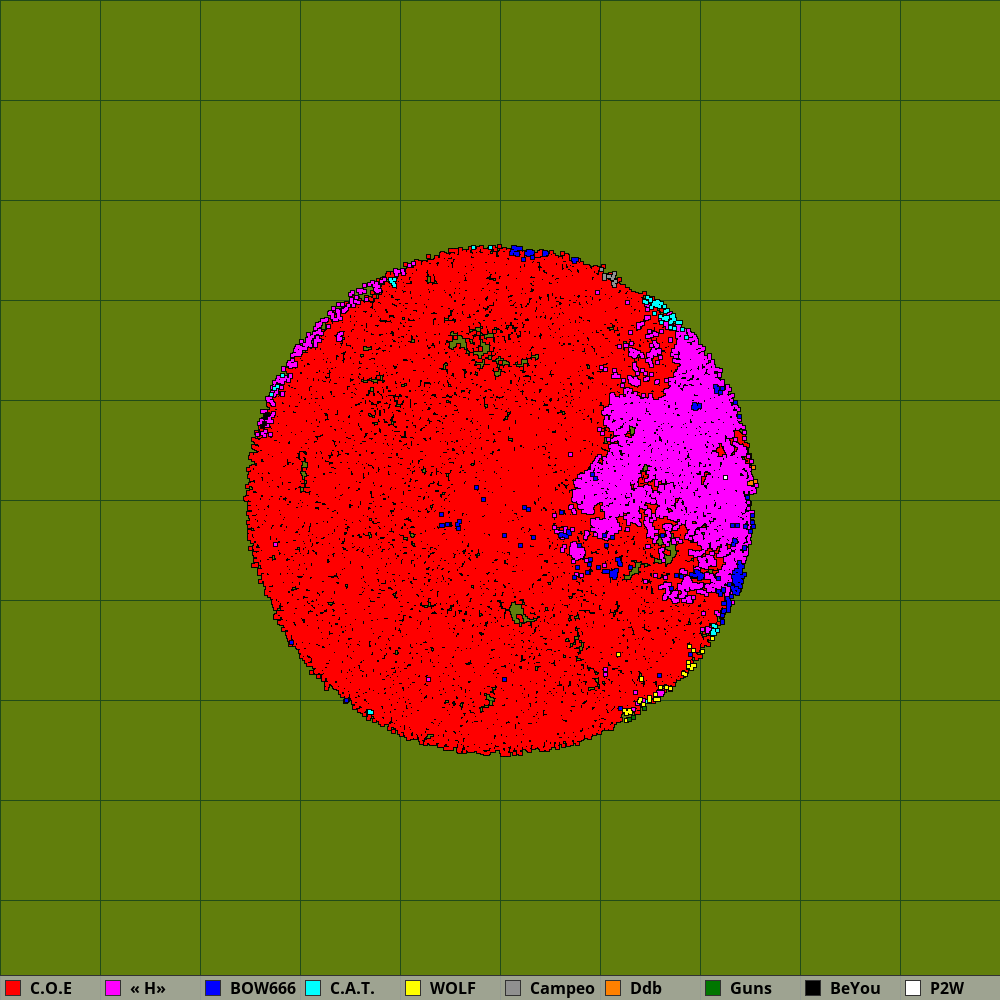Select the BOW666 legend label
This screenshot has height=1000, width=1000.
coord(263,988)
